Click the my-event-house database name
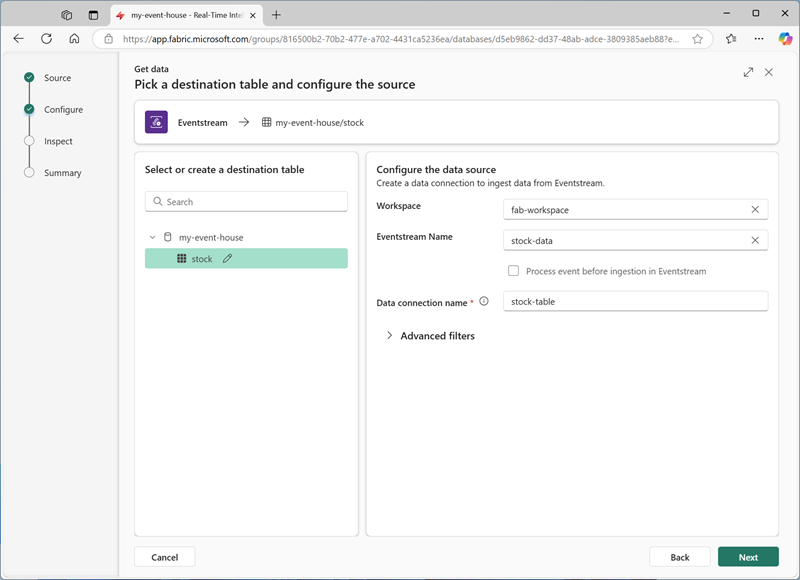The height and width of the screenshot is (580, 800). click(x=211, y=238)
